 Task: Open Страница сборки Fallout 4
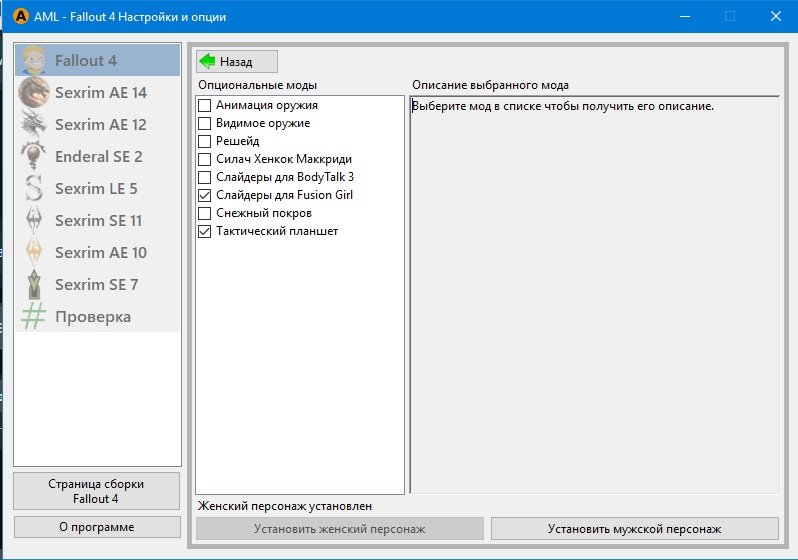click(x=97, y=491)
